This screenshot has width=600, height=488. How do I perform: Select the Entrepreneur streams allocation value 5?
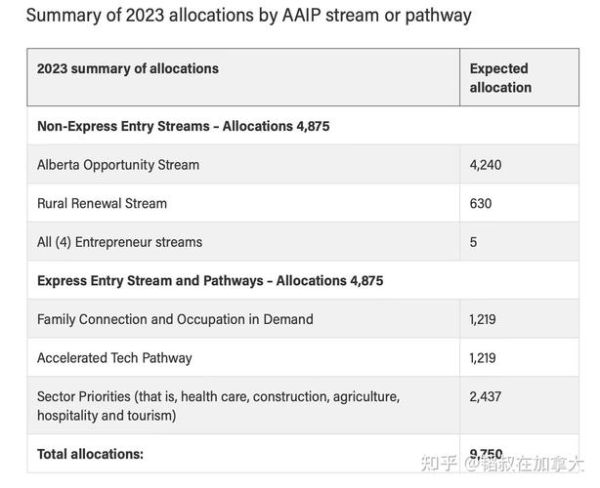(x=473, y=242)
